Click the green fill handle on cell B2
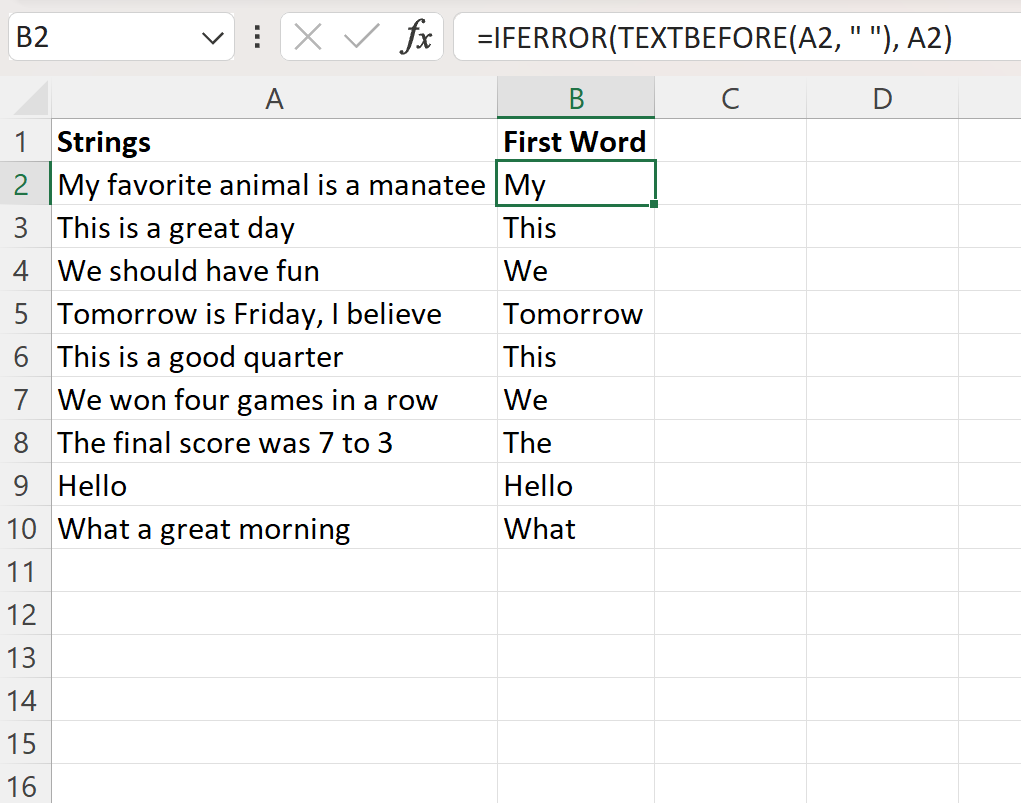The height and width of the screenshot is (803, 1021). (x=654, y=204)
